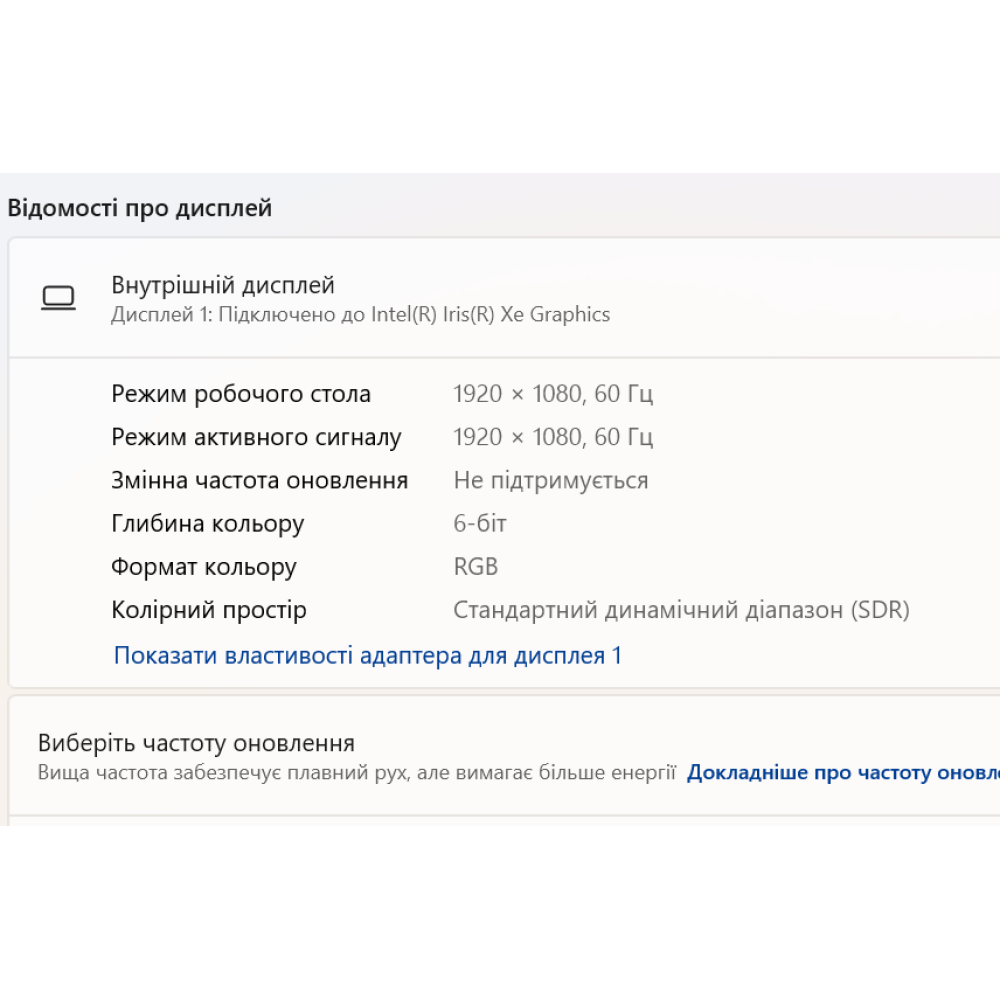Image resolution: width=1000 pixels, height=1000 pixels.
Task: Click the laptop icon beside Внутрішній дисплей
Action: 58,298
